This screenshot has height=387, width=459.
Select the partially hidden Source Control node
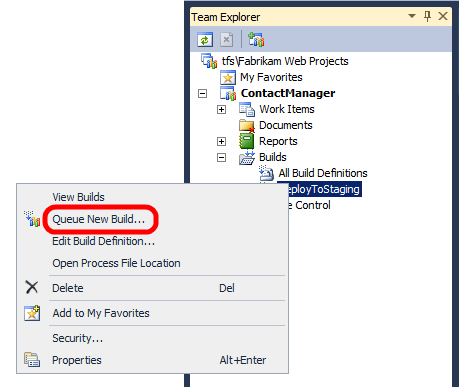310,205
